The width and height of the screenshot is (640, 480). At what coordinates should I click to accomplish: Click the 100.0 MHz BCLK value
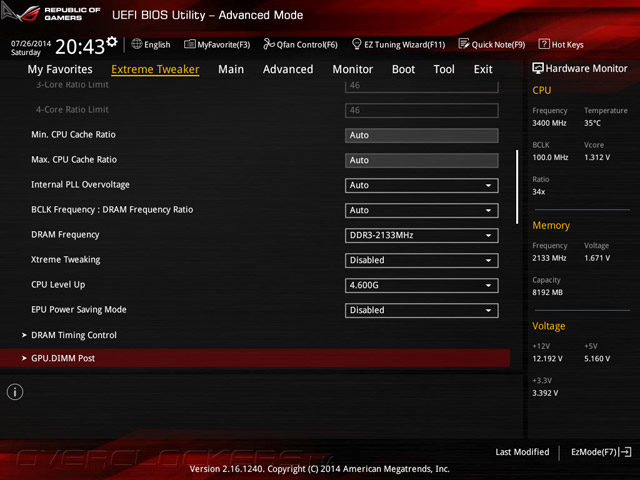coord(550,157)
